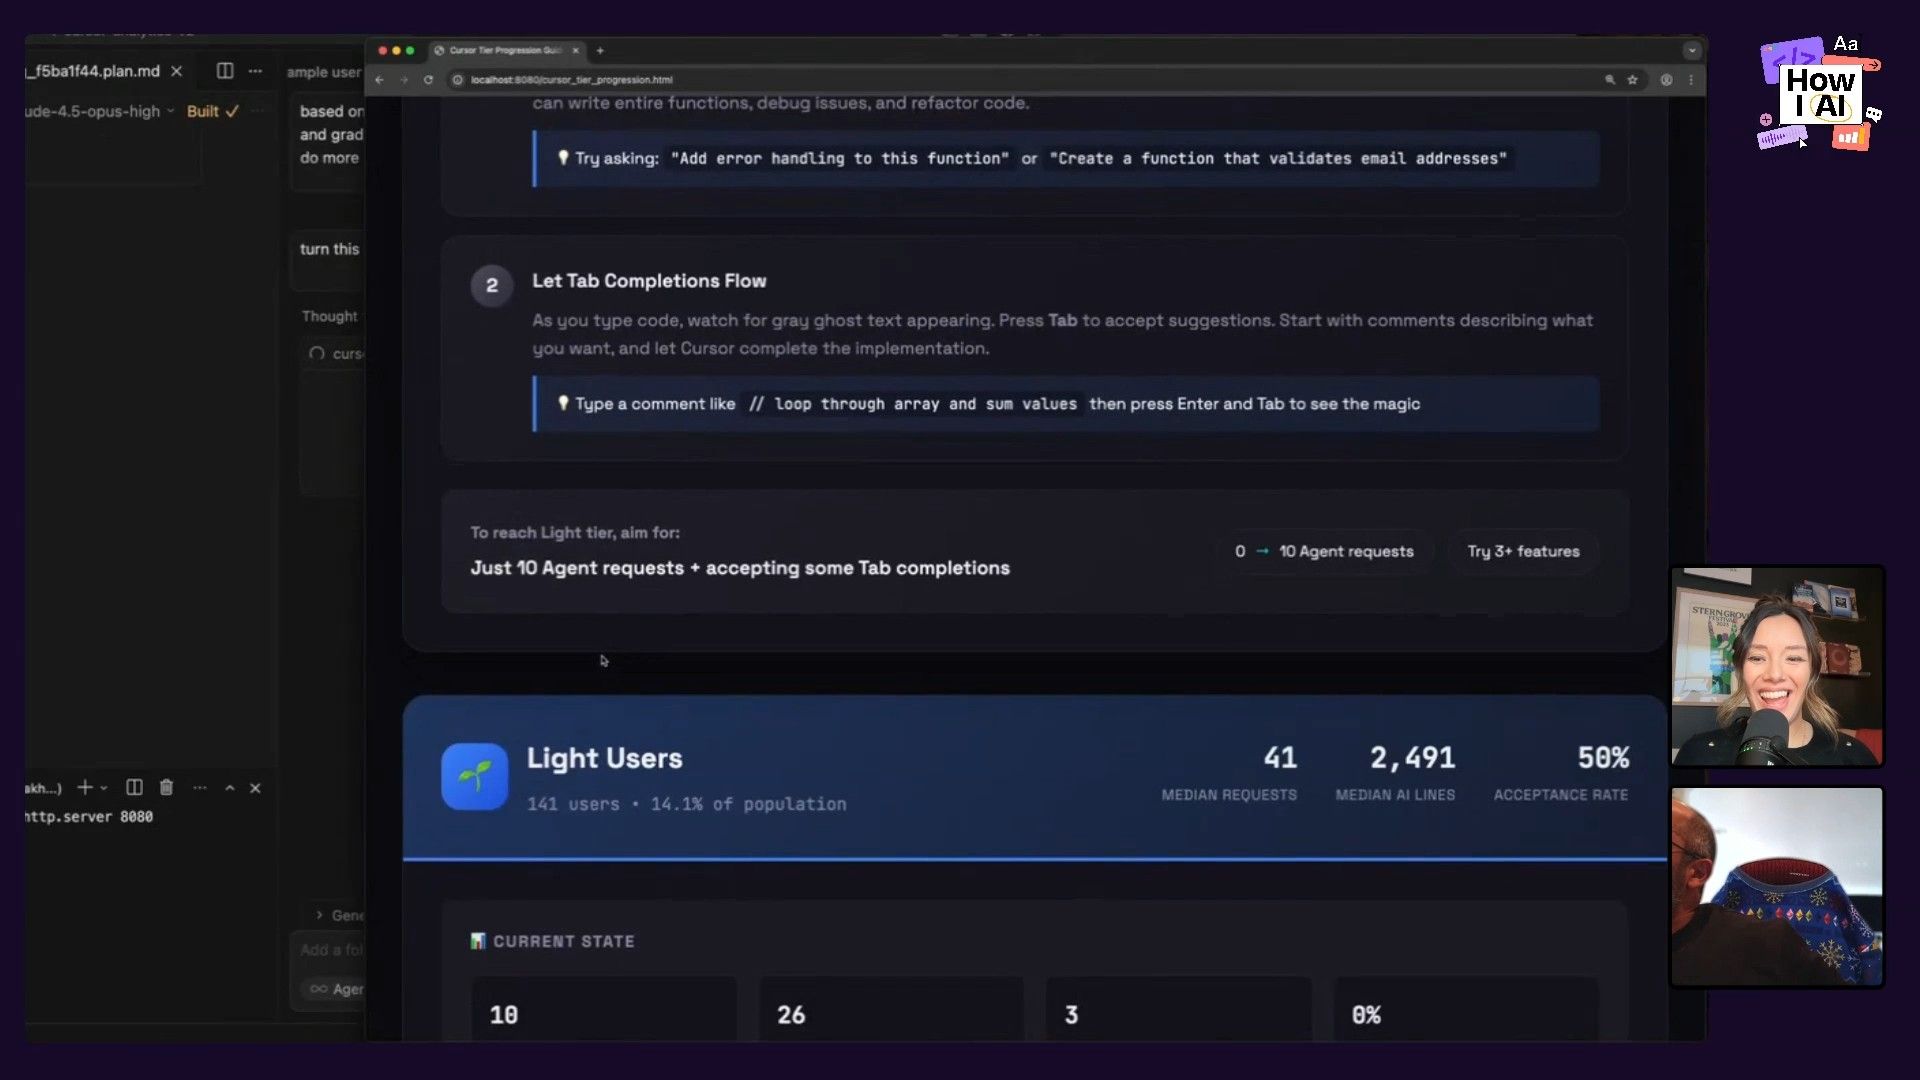Viewport: 1920px width, 1080px height.
Task: Click the How I AI logo
Action: pyautogui.click(x=1820, y=94)
